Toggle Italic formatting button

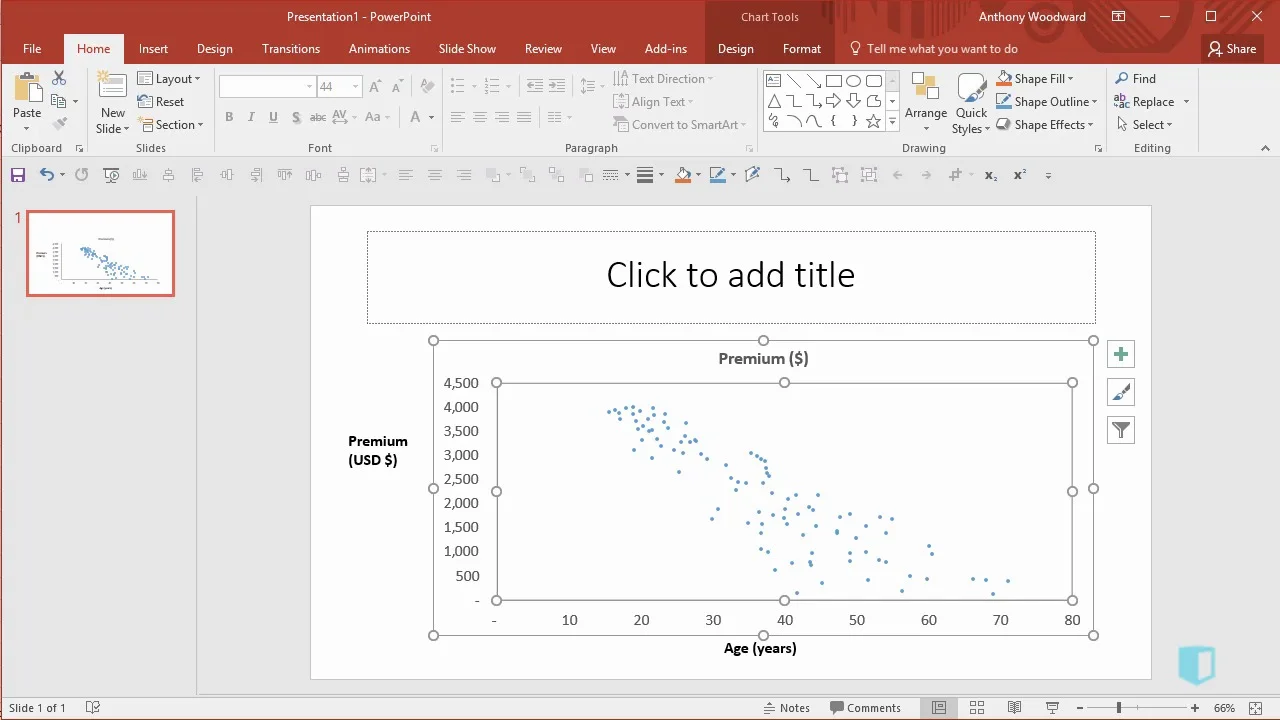coord(251,117)
